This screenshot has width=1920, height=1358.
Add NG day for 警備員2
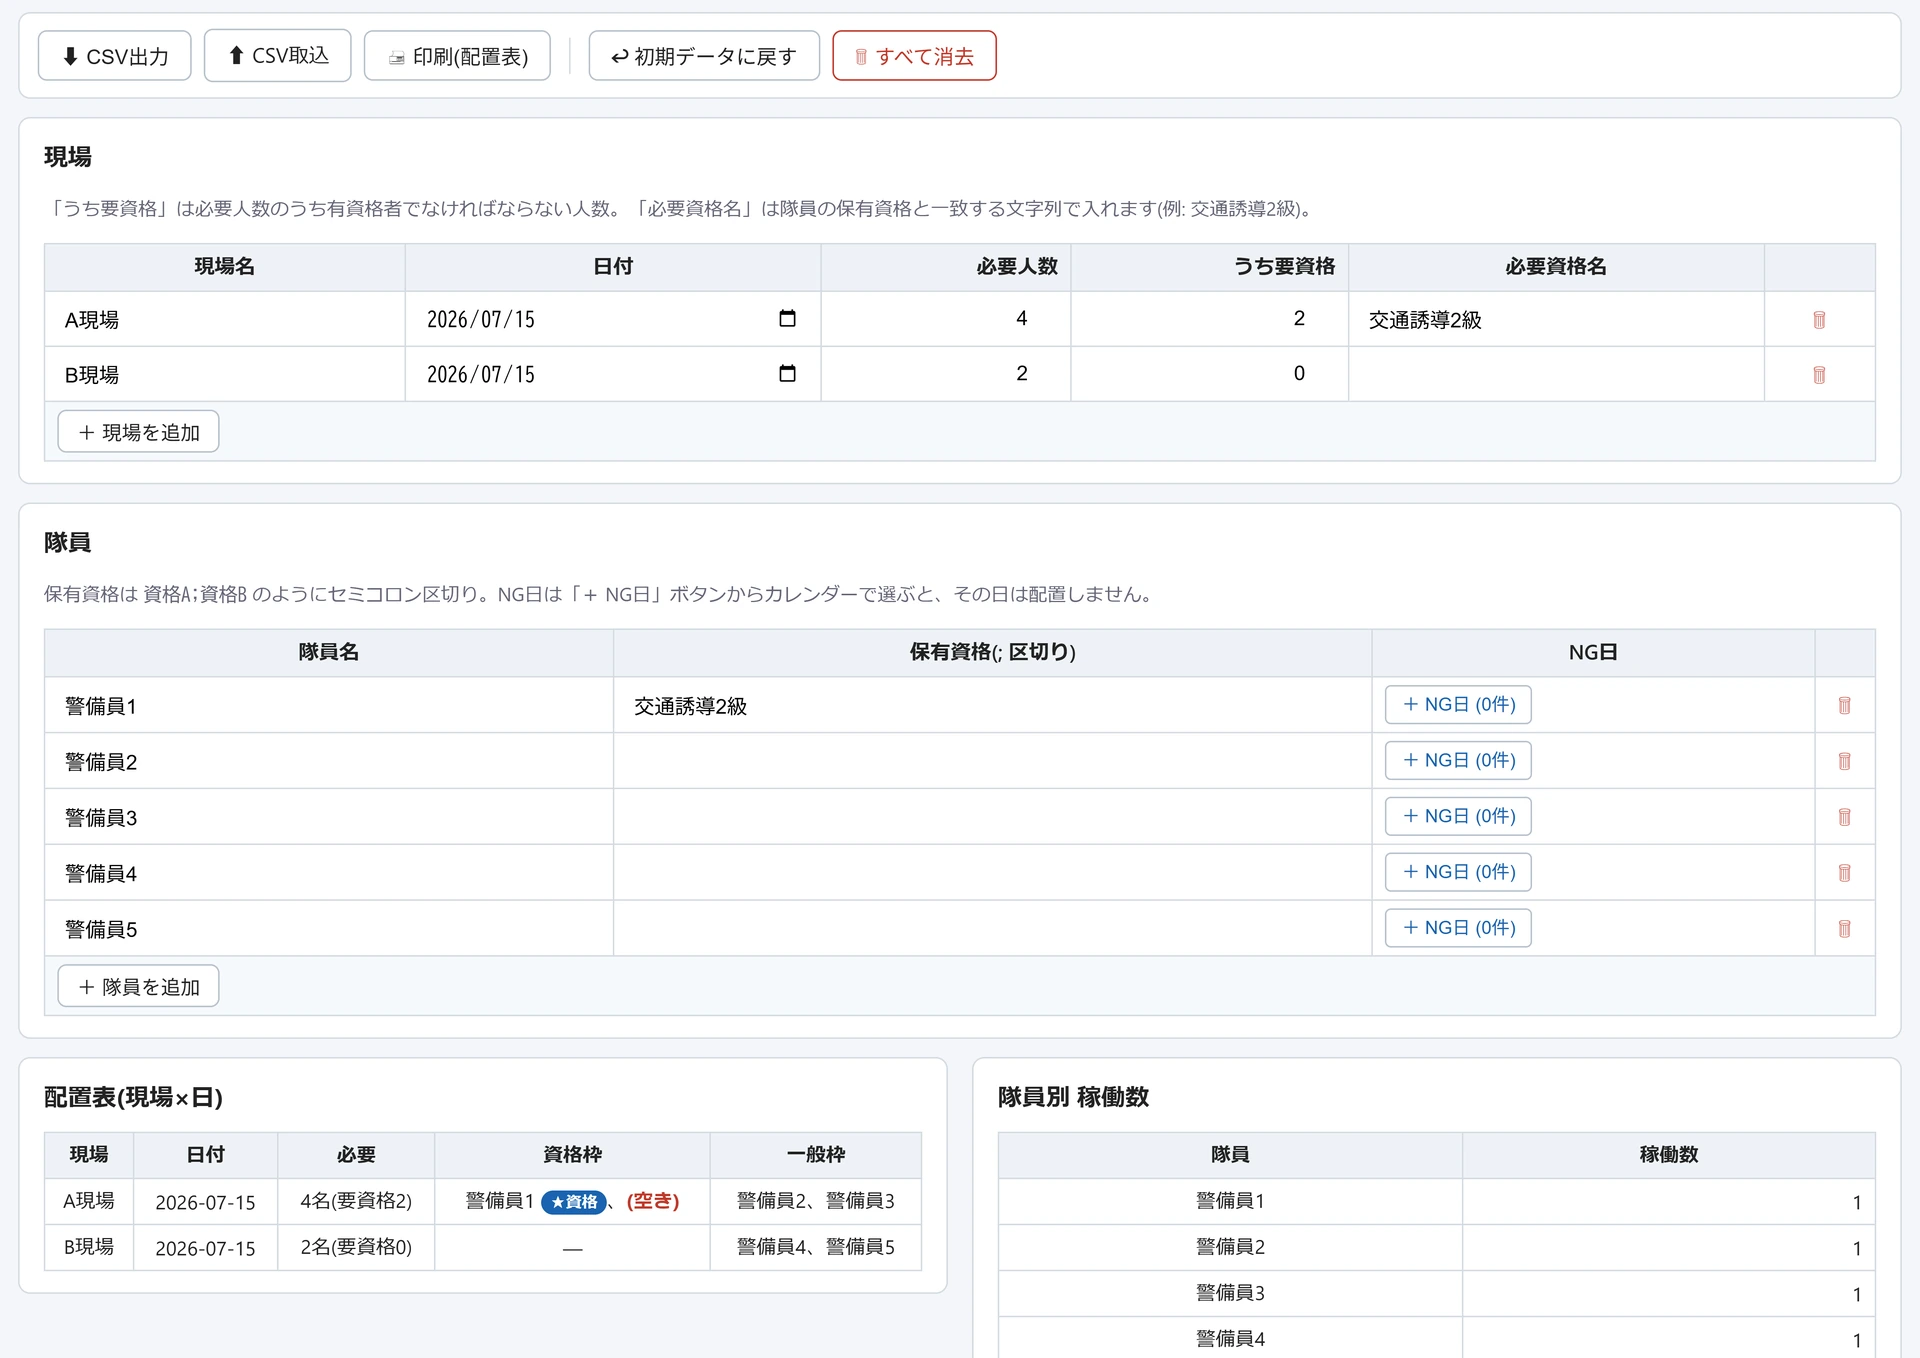coord(1458,760)
